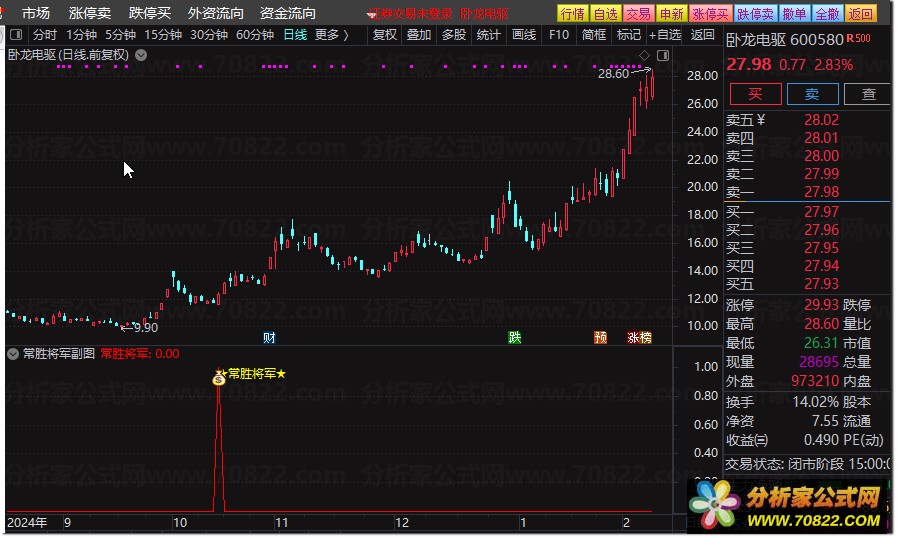Click the 最低 value 26.31
This screenshot has width=897, height=537.
(x=821, y=343)
